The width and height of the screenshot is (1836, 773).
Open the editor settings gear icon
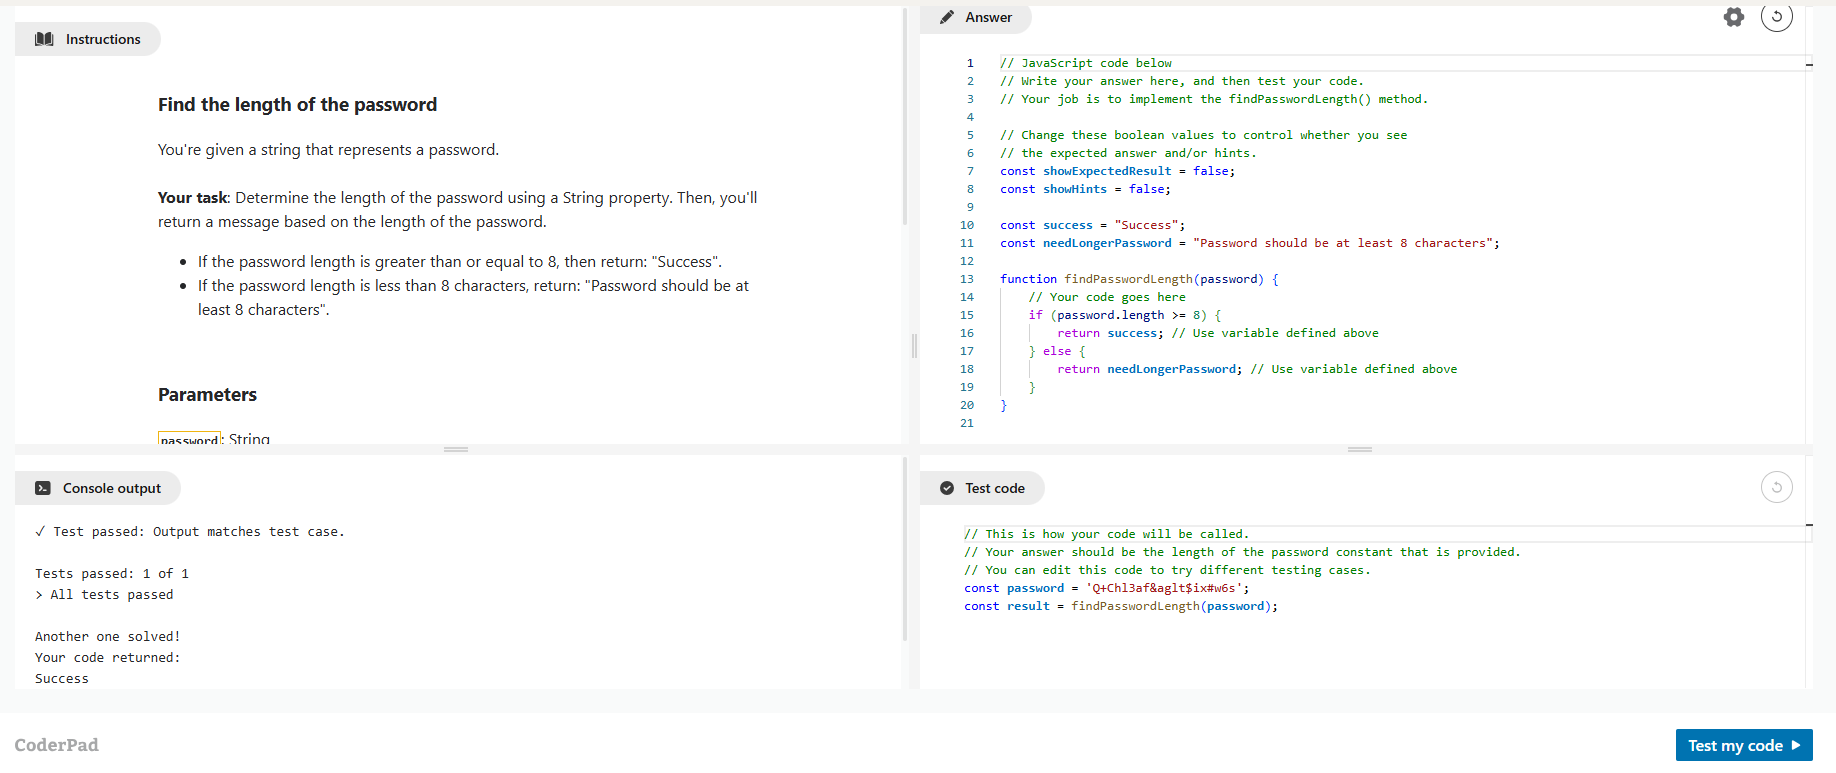[x=1734, y=17]
